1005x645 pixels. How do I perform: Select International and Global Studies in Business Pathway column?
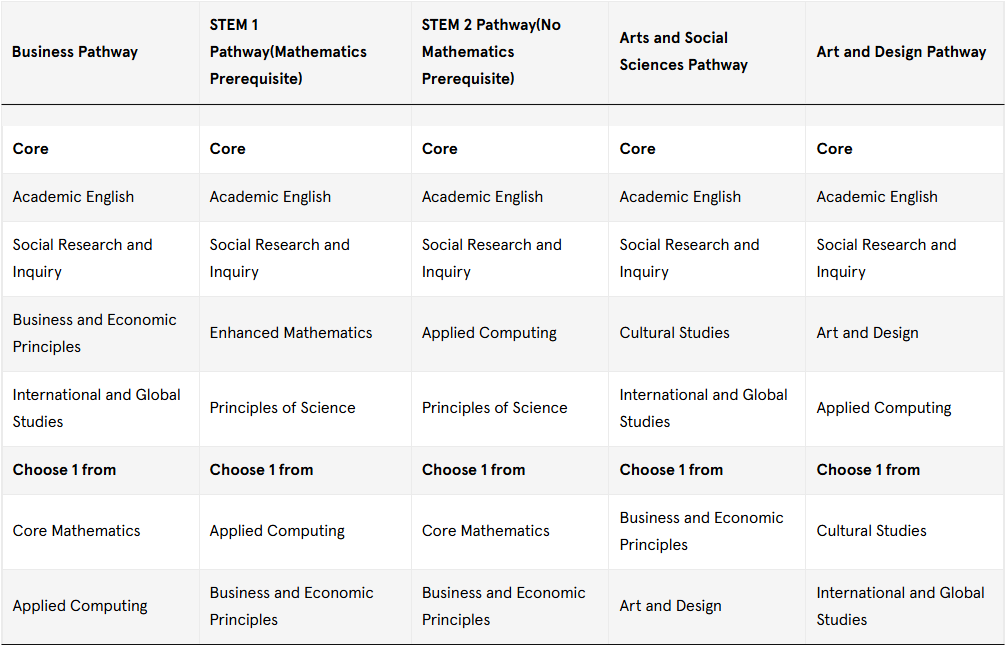coord(96,408)
